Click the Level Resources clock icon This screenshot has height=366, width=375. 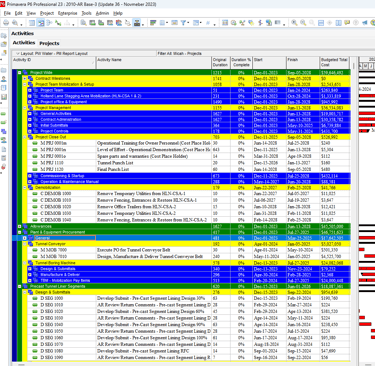point(234,23)
